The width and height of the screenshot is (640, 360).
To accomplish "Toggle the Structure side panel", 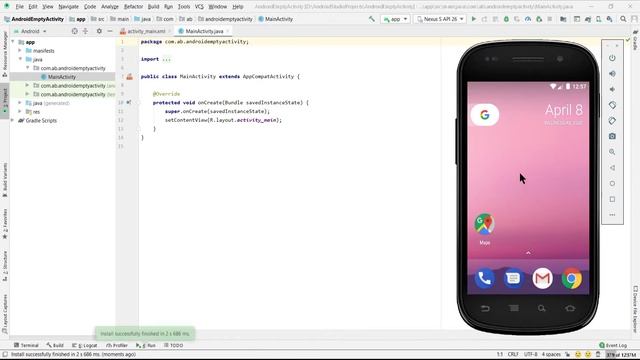I will pos(5,266).
